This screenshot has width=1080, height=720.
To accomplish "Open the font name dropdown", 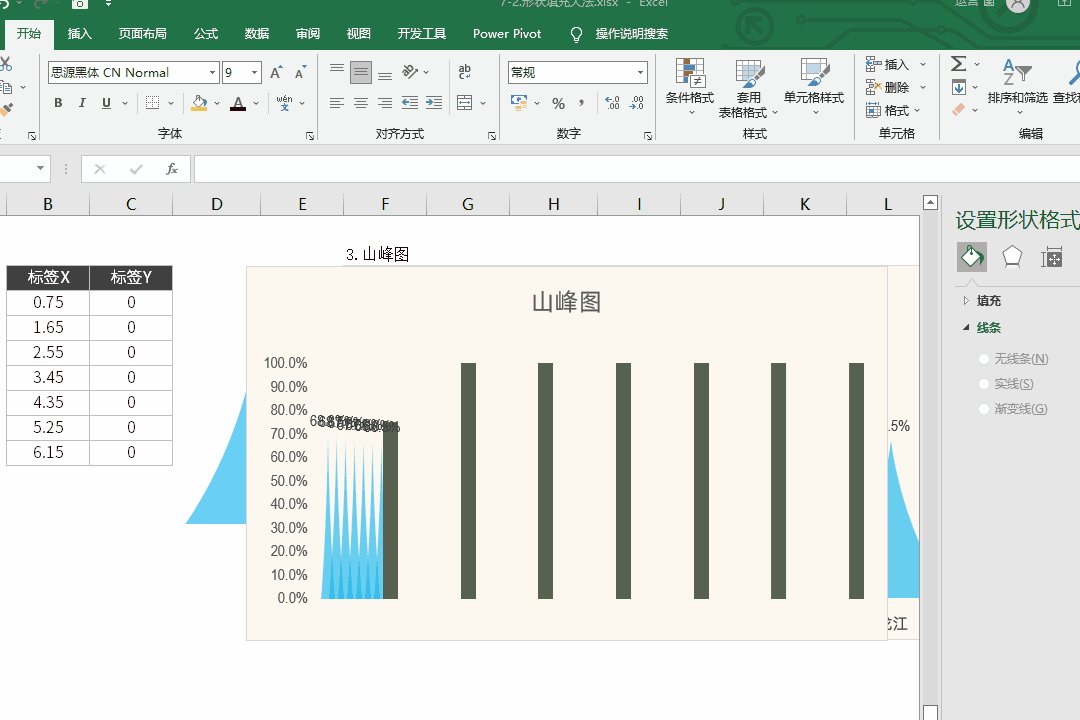I will click(x=212, y=73).
